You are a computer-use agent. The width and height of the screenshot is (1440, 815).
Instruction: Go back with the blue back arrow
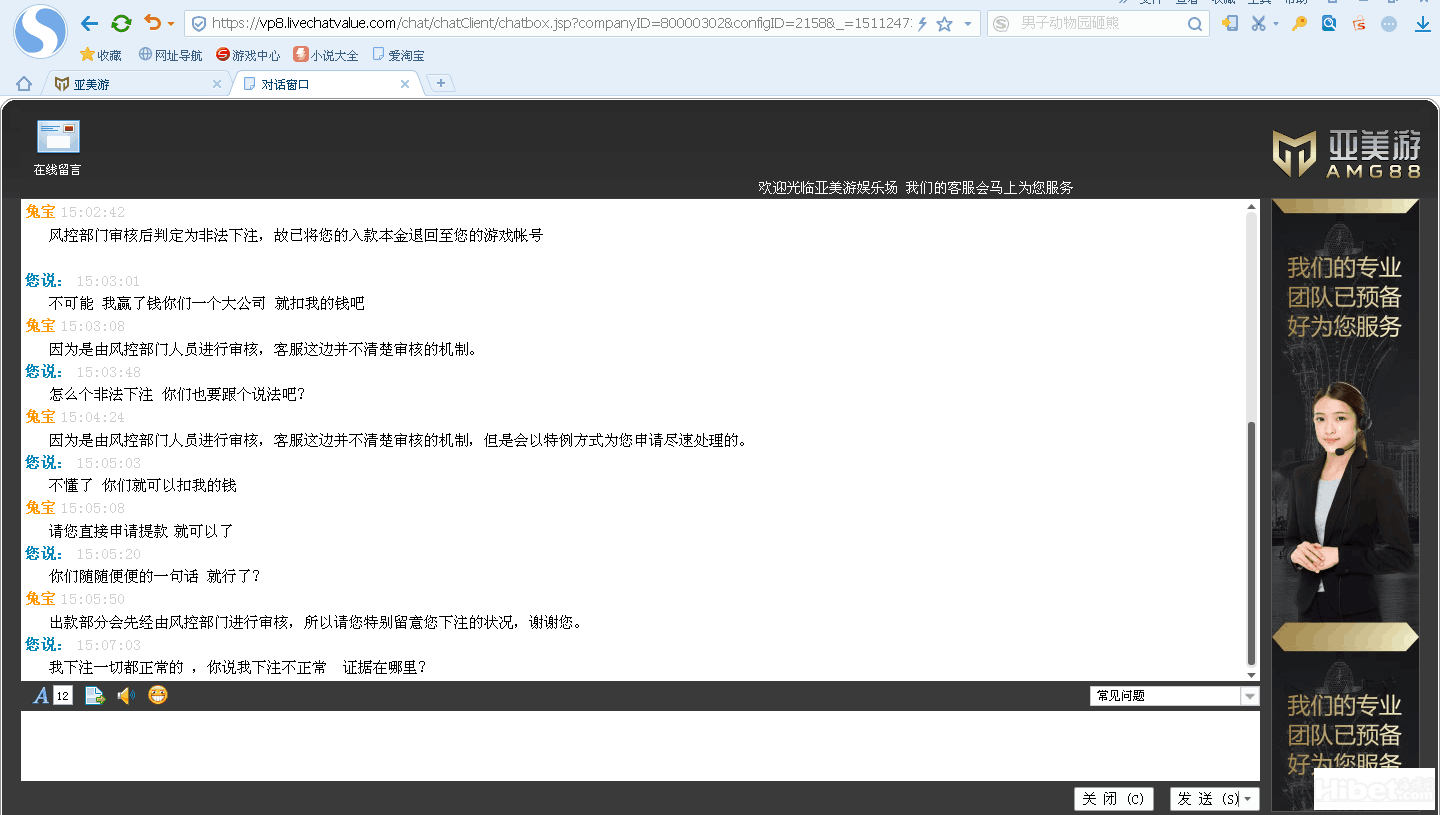[89, 23]
